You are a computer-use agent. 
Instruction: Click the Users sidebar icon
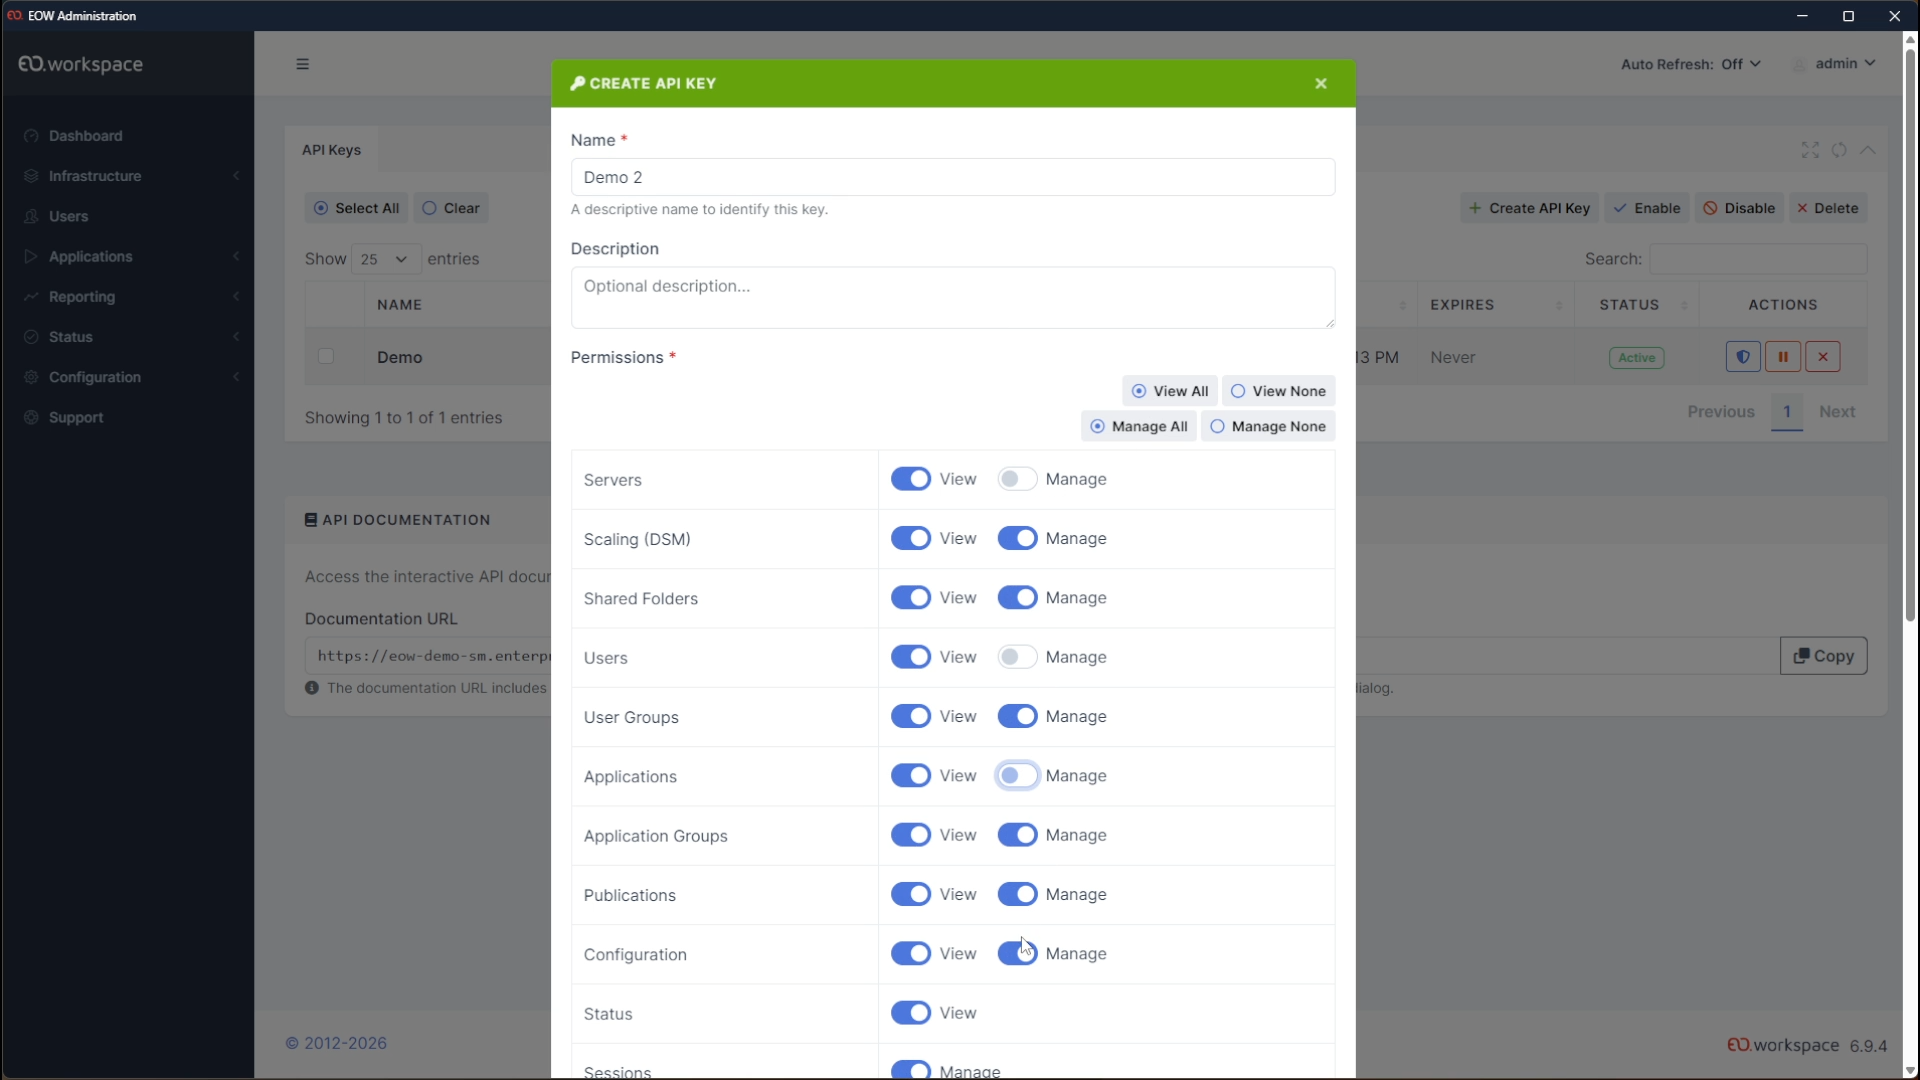31,216
